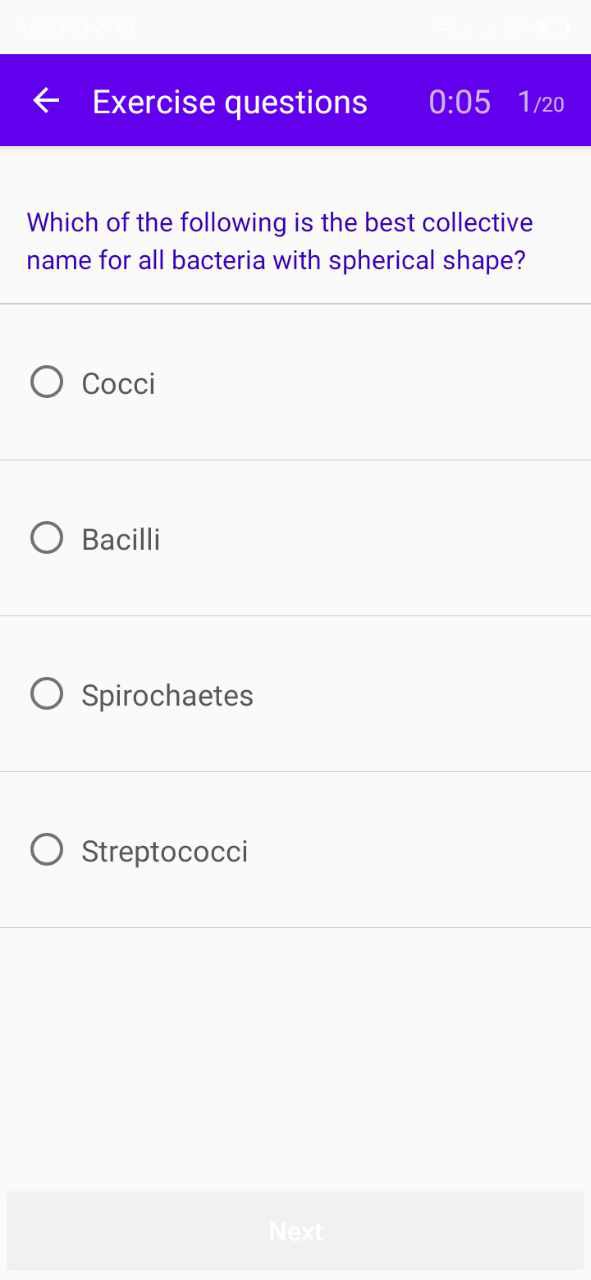Go back using the left arrow icon
Screen dimensions: 591x1280
tap(46, 101)
